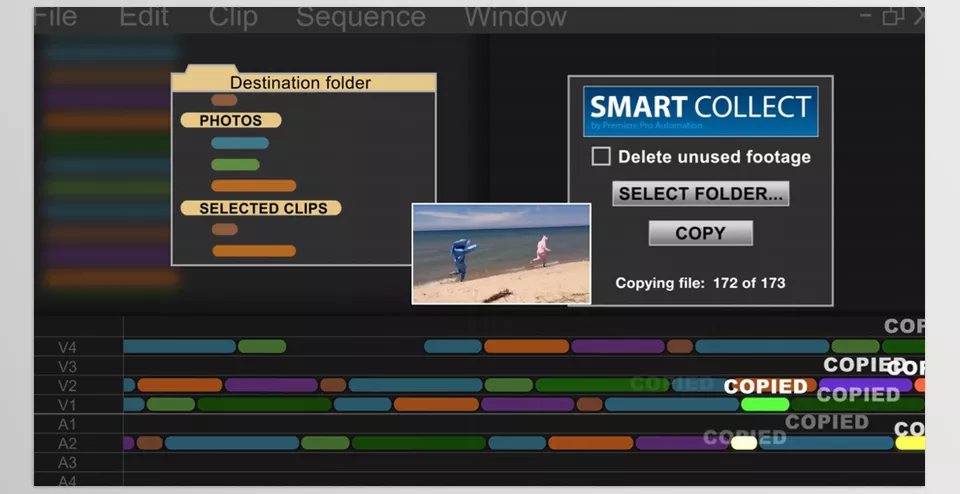Click the Smart Collect logo banner
The height and width of the screenshot is (494, 960).
tap(700, 111)
